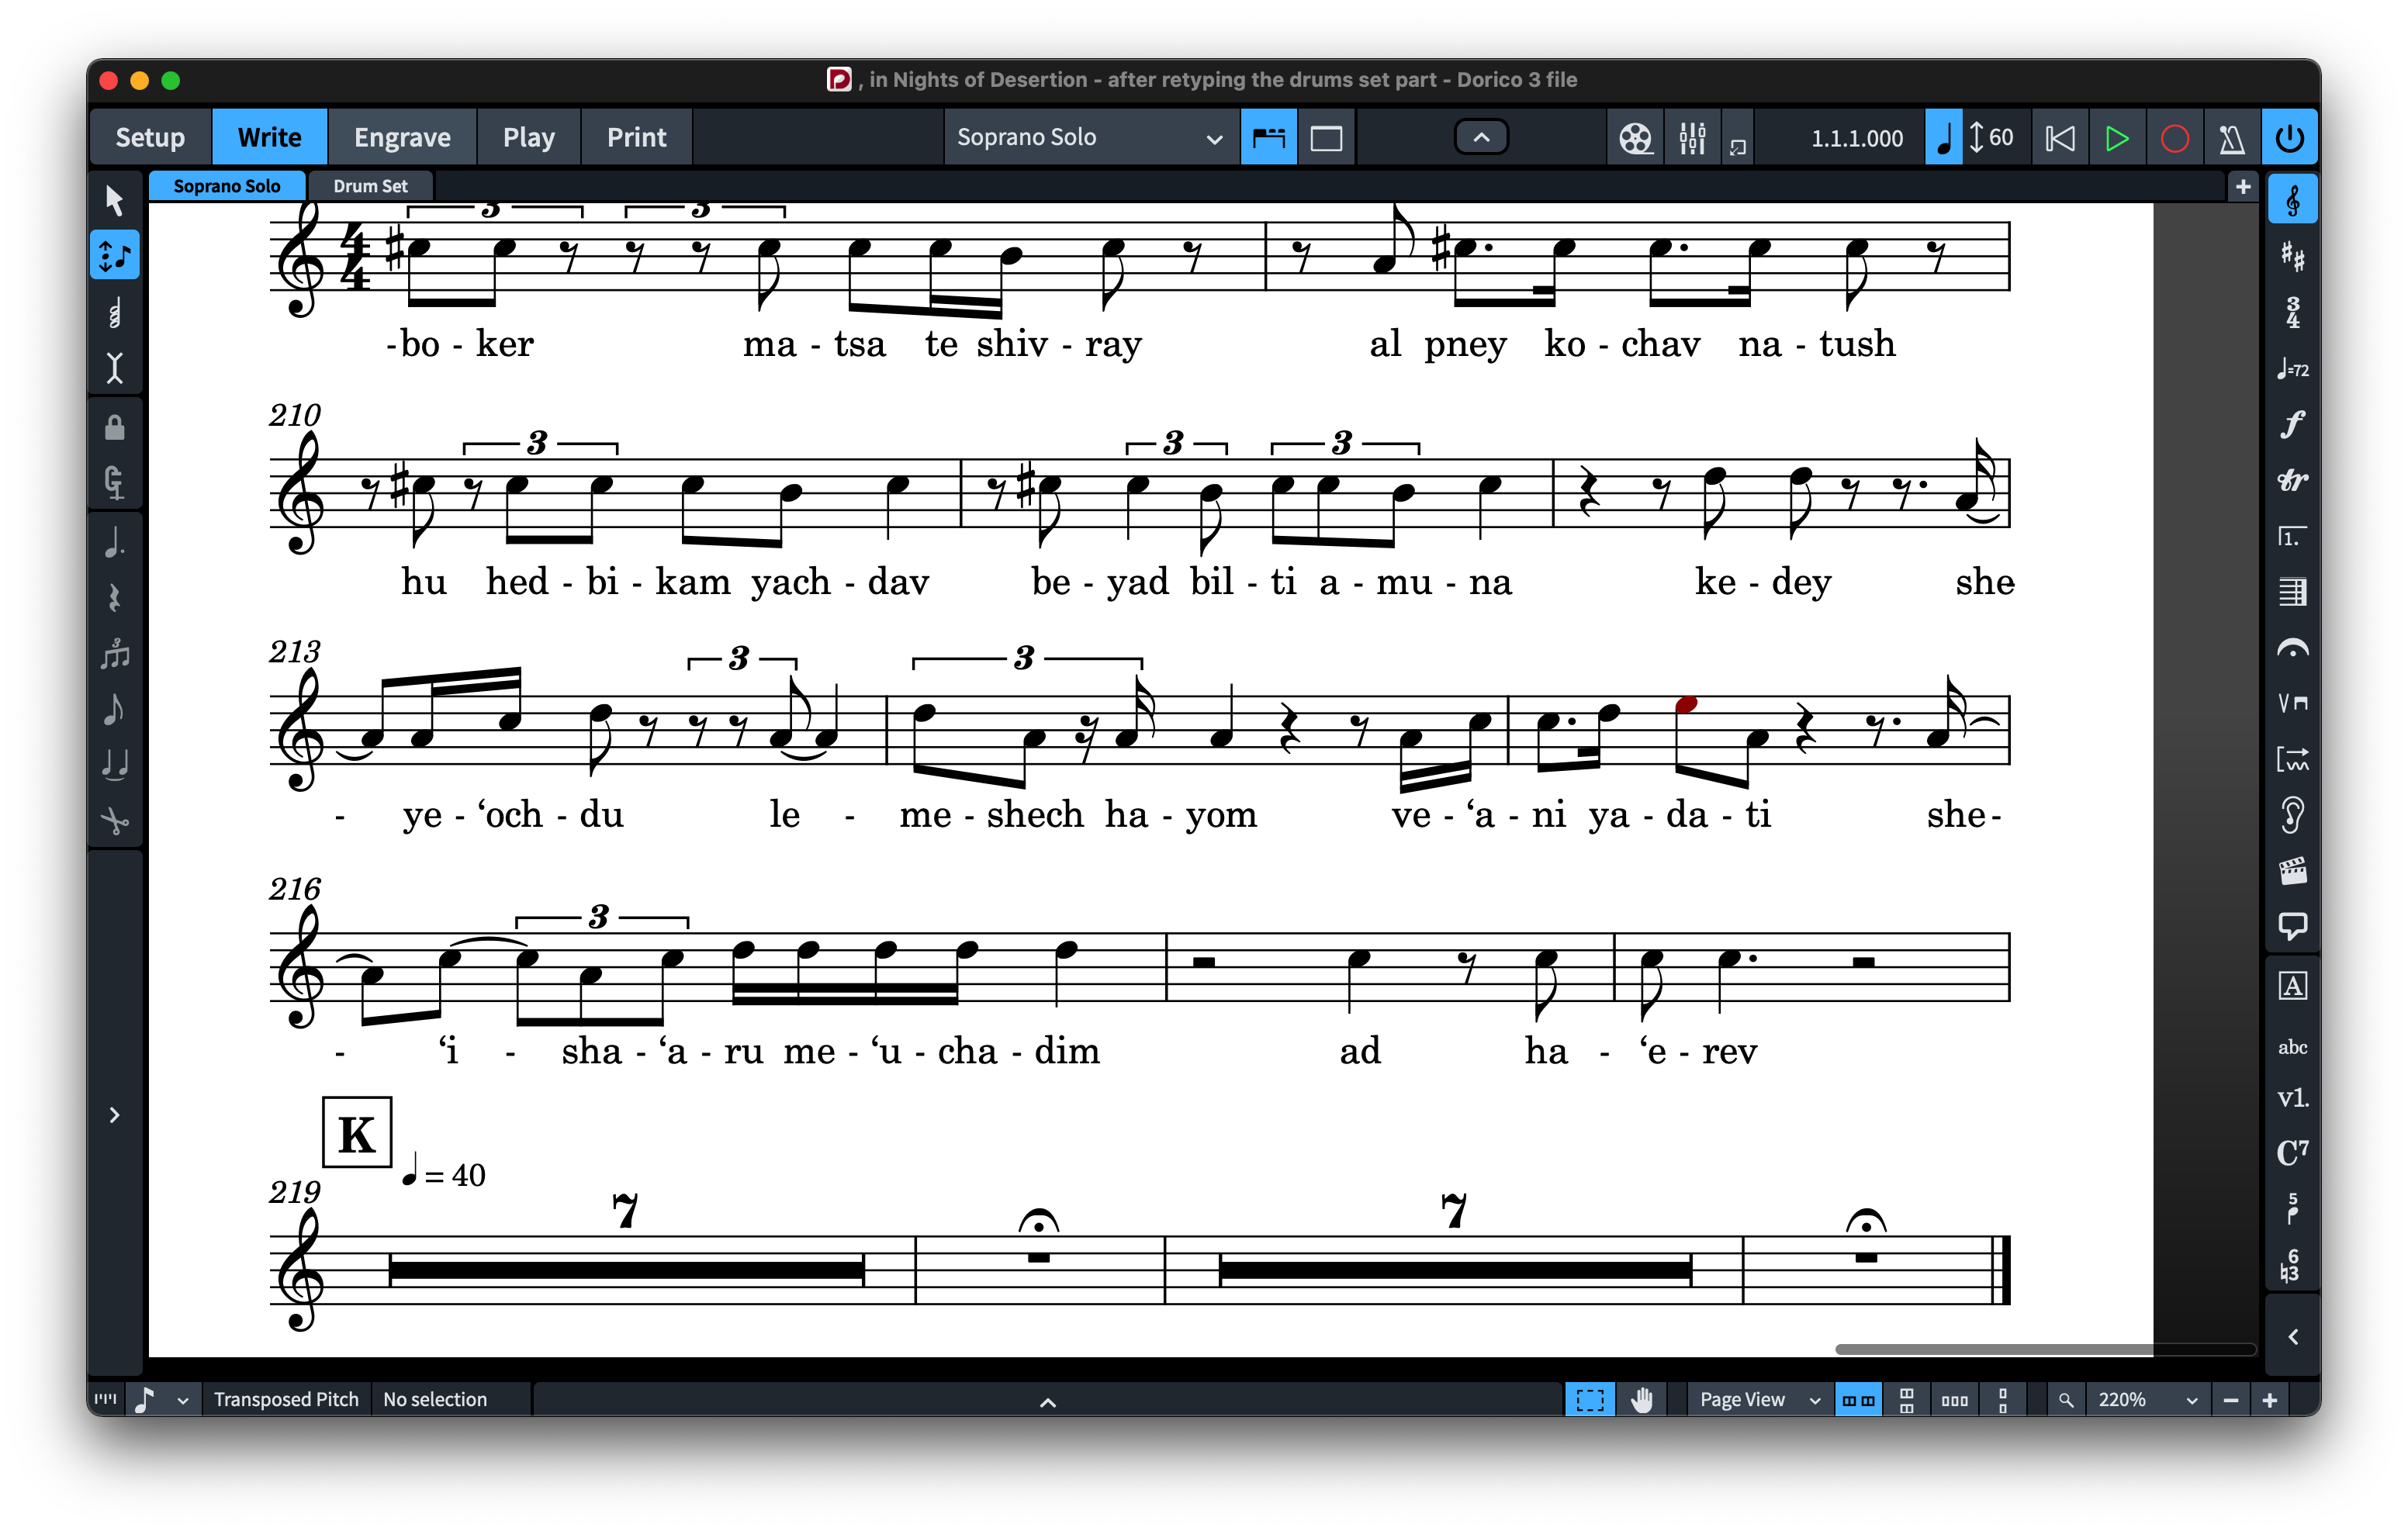Open the Dynamics panel
Viewport: 2408px width, 1531px height.
coord(2292,425)
